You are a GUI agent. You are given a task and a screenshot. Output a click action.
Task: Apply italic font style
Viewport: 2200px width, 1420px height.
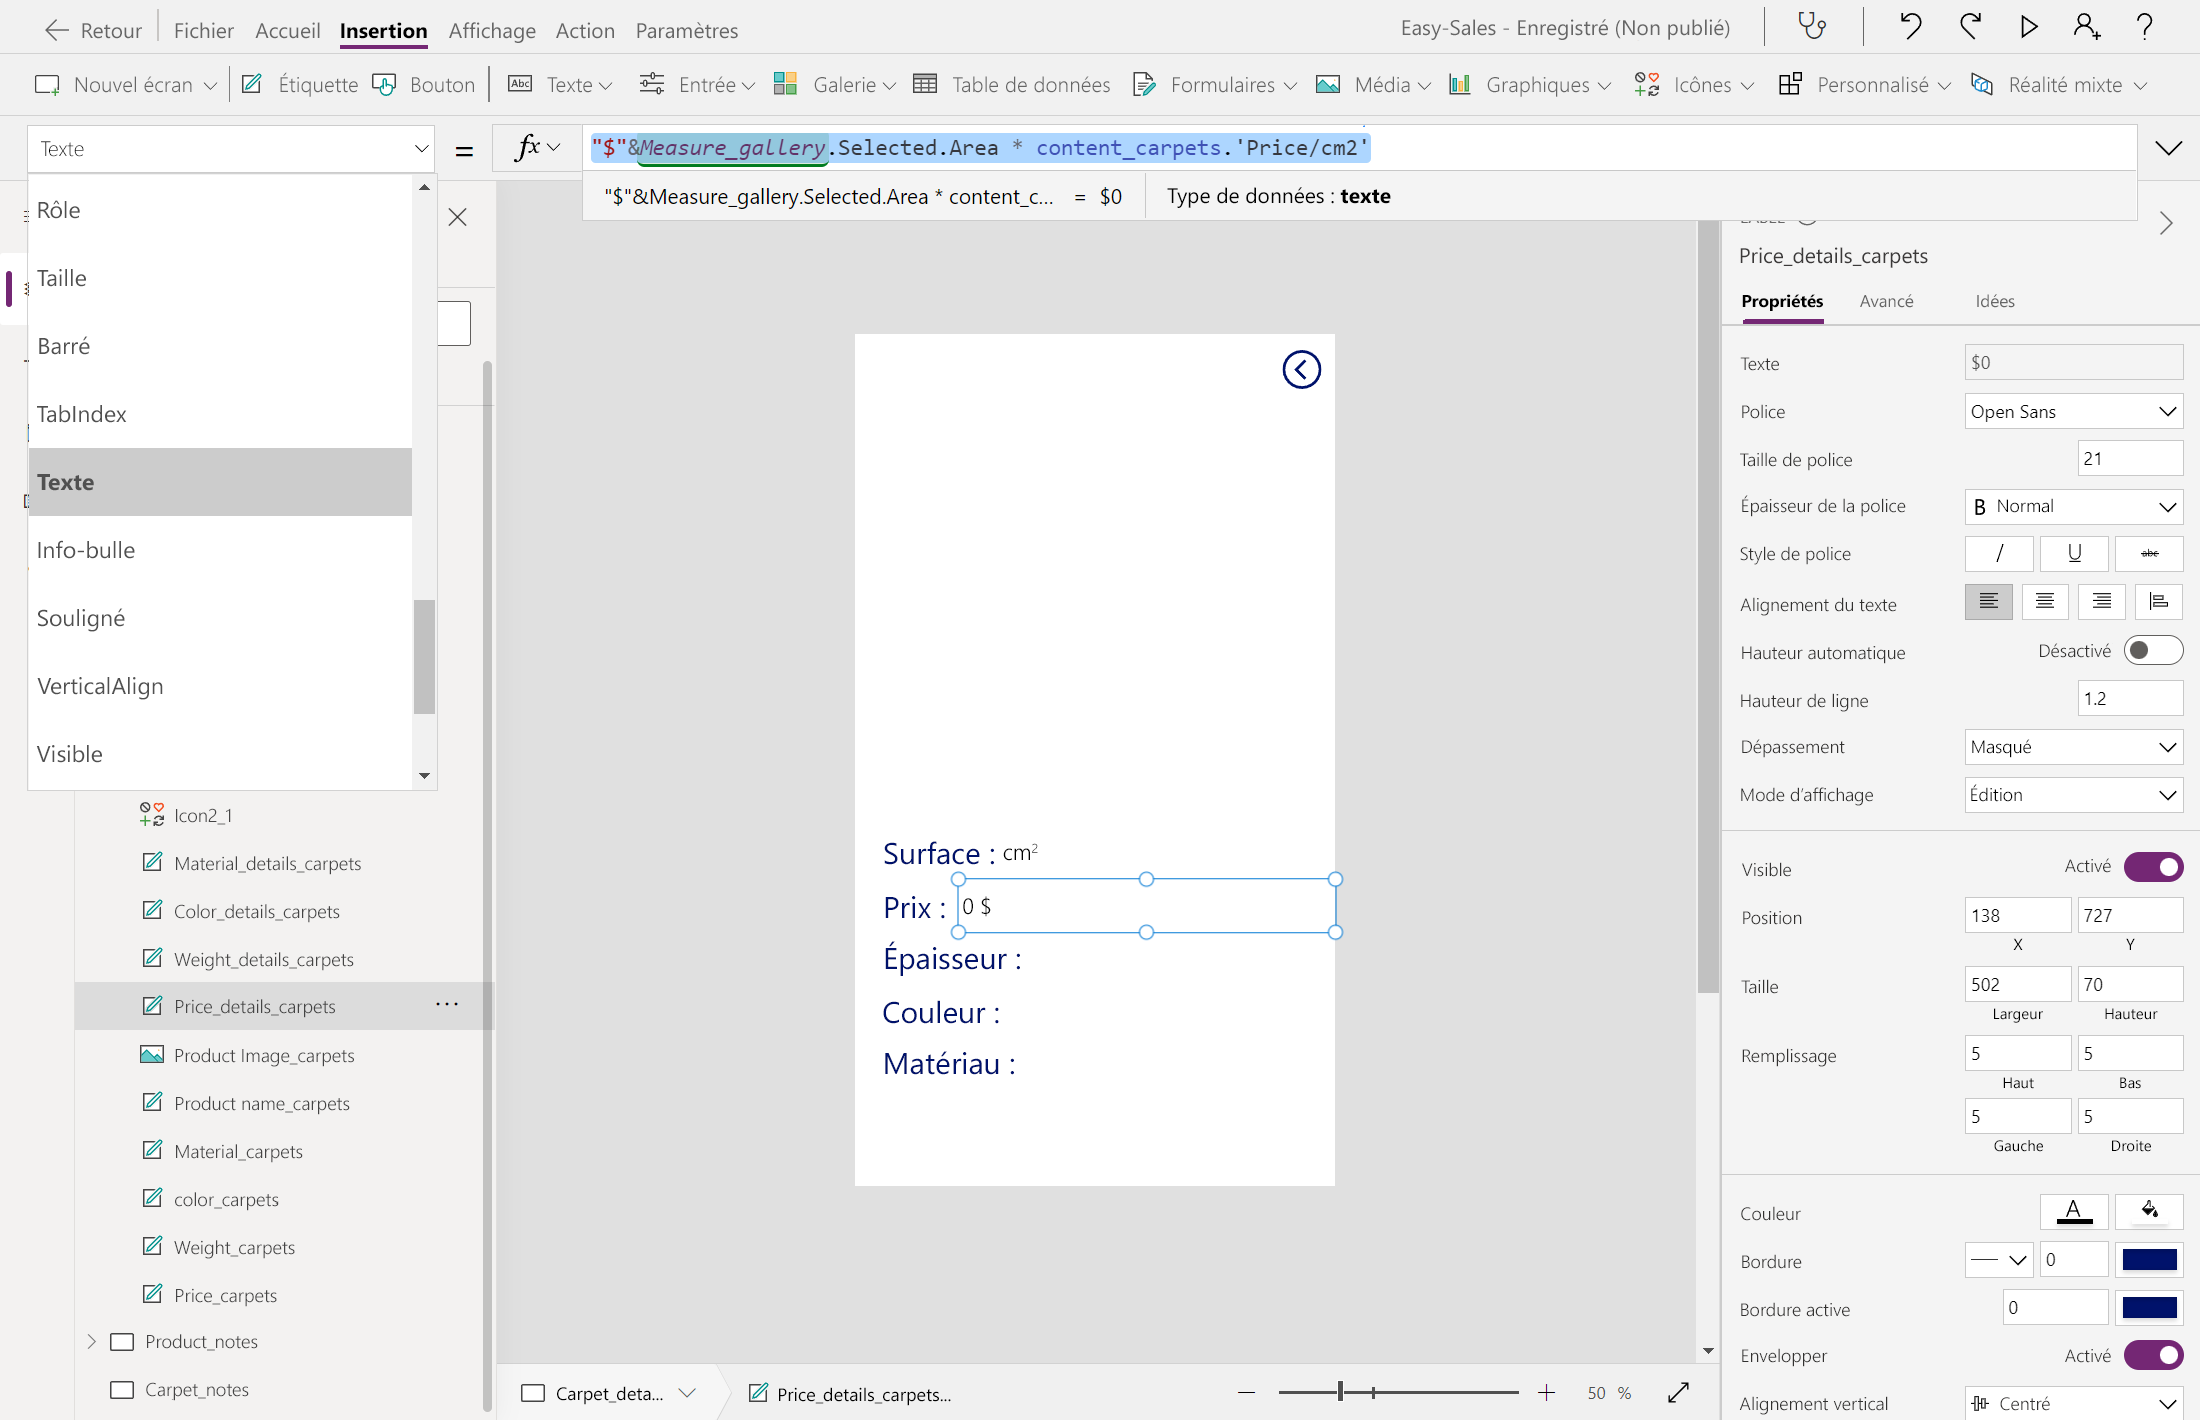[1999, 553]
